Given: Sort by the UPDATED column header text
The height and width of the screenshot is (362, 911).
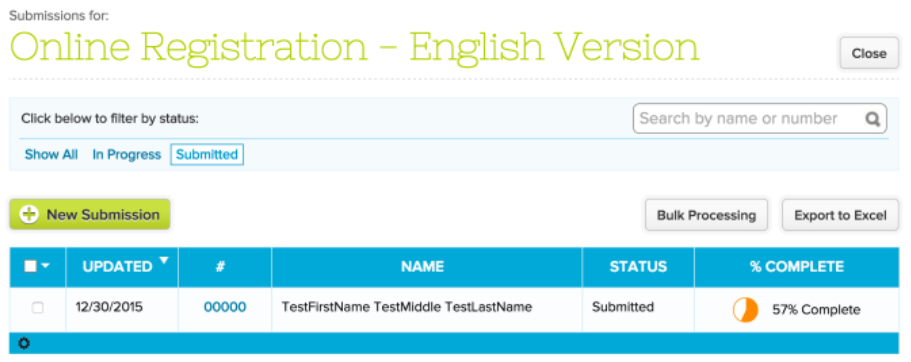Looking at the screenshot, I should pyautogui.click(x=117, y=267).
